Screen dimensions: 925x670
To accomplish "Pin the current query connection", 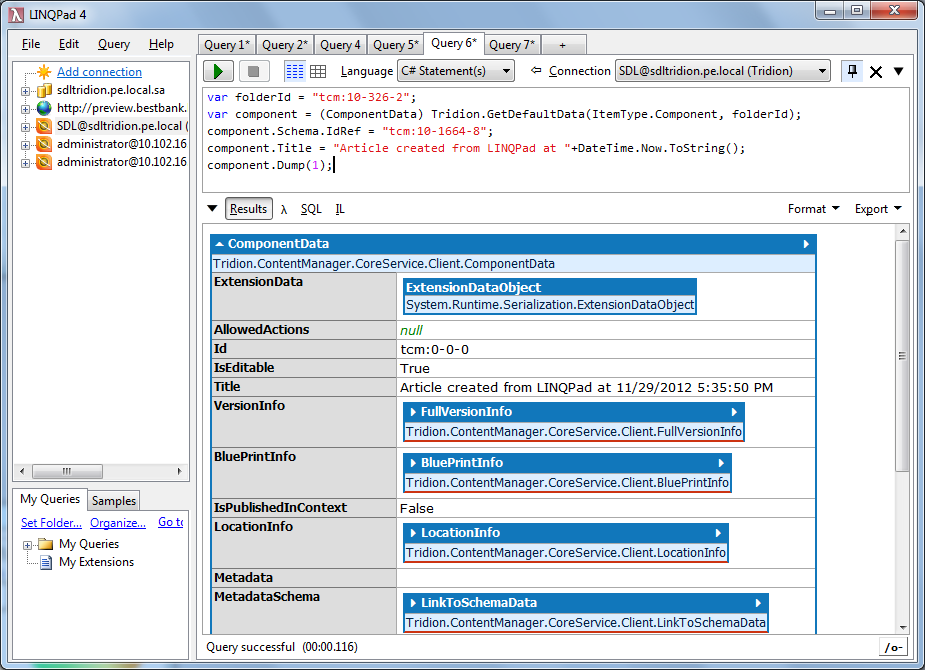I will coord(851,71).
